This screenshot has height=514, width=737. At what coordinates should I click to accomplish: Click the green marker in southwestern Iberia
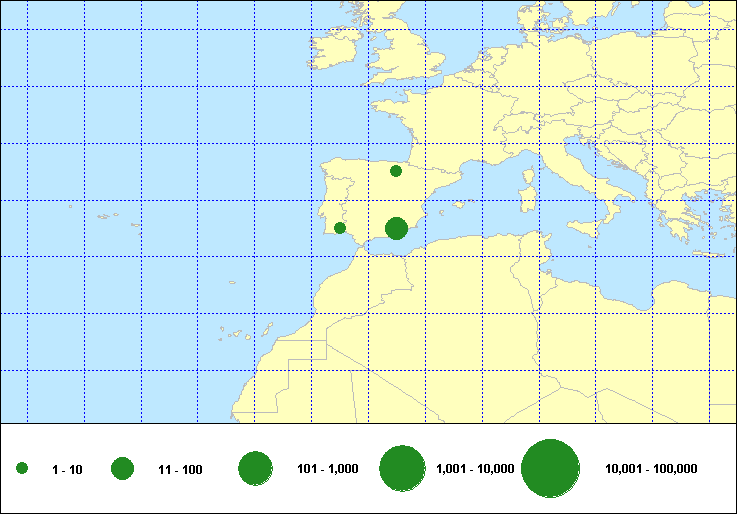coord(340,228)
